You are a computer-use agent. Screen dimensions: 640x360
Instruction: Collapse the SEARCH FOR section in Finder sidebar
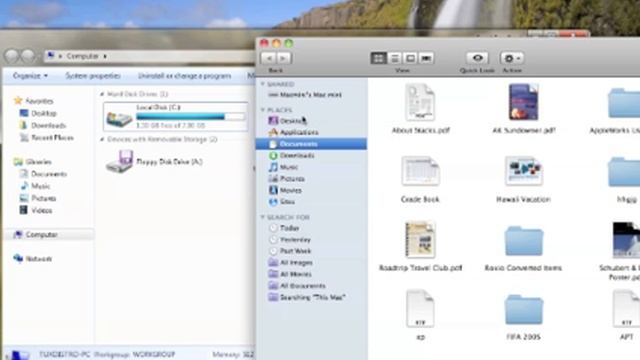click(x=263, y=217)
